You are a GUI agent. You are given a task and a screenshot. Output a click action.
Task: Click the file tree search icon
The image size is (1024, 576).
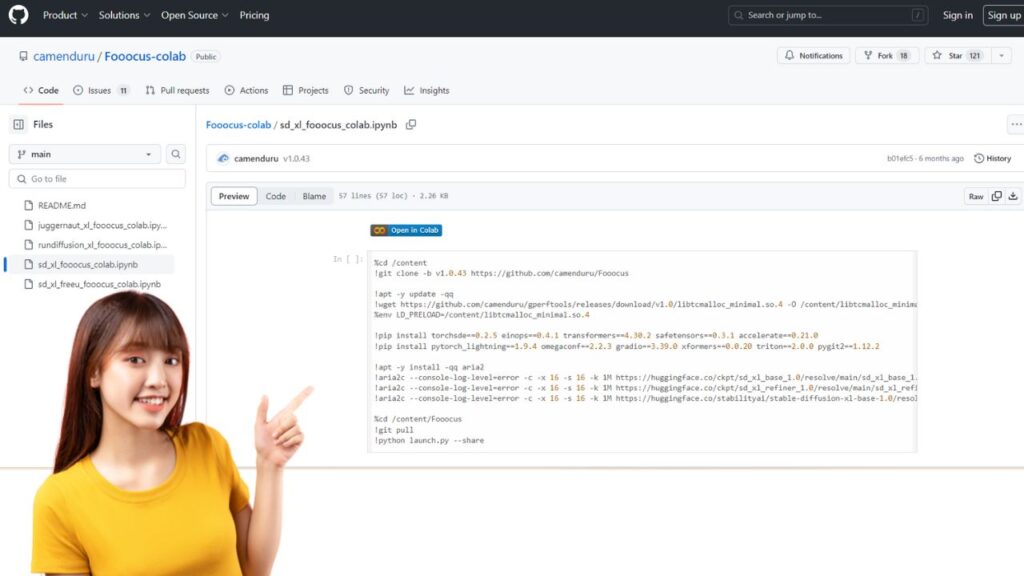(x=176, y=154)
